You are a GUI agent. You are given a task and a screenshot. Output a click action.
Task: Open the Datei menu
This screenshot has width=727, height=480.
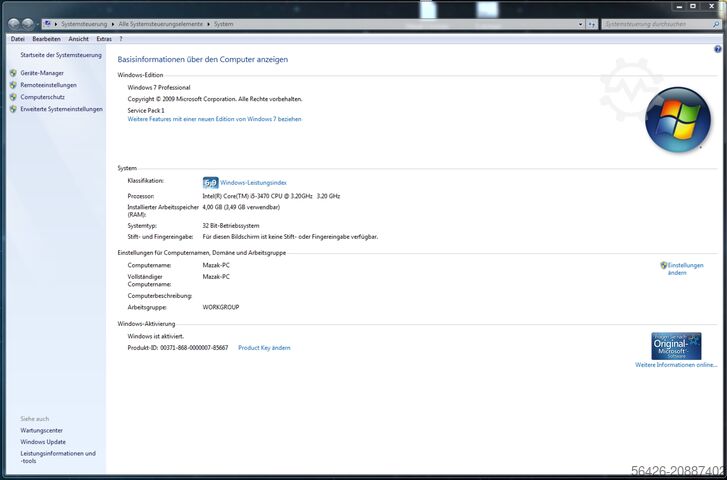[17, 39]
